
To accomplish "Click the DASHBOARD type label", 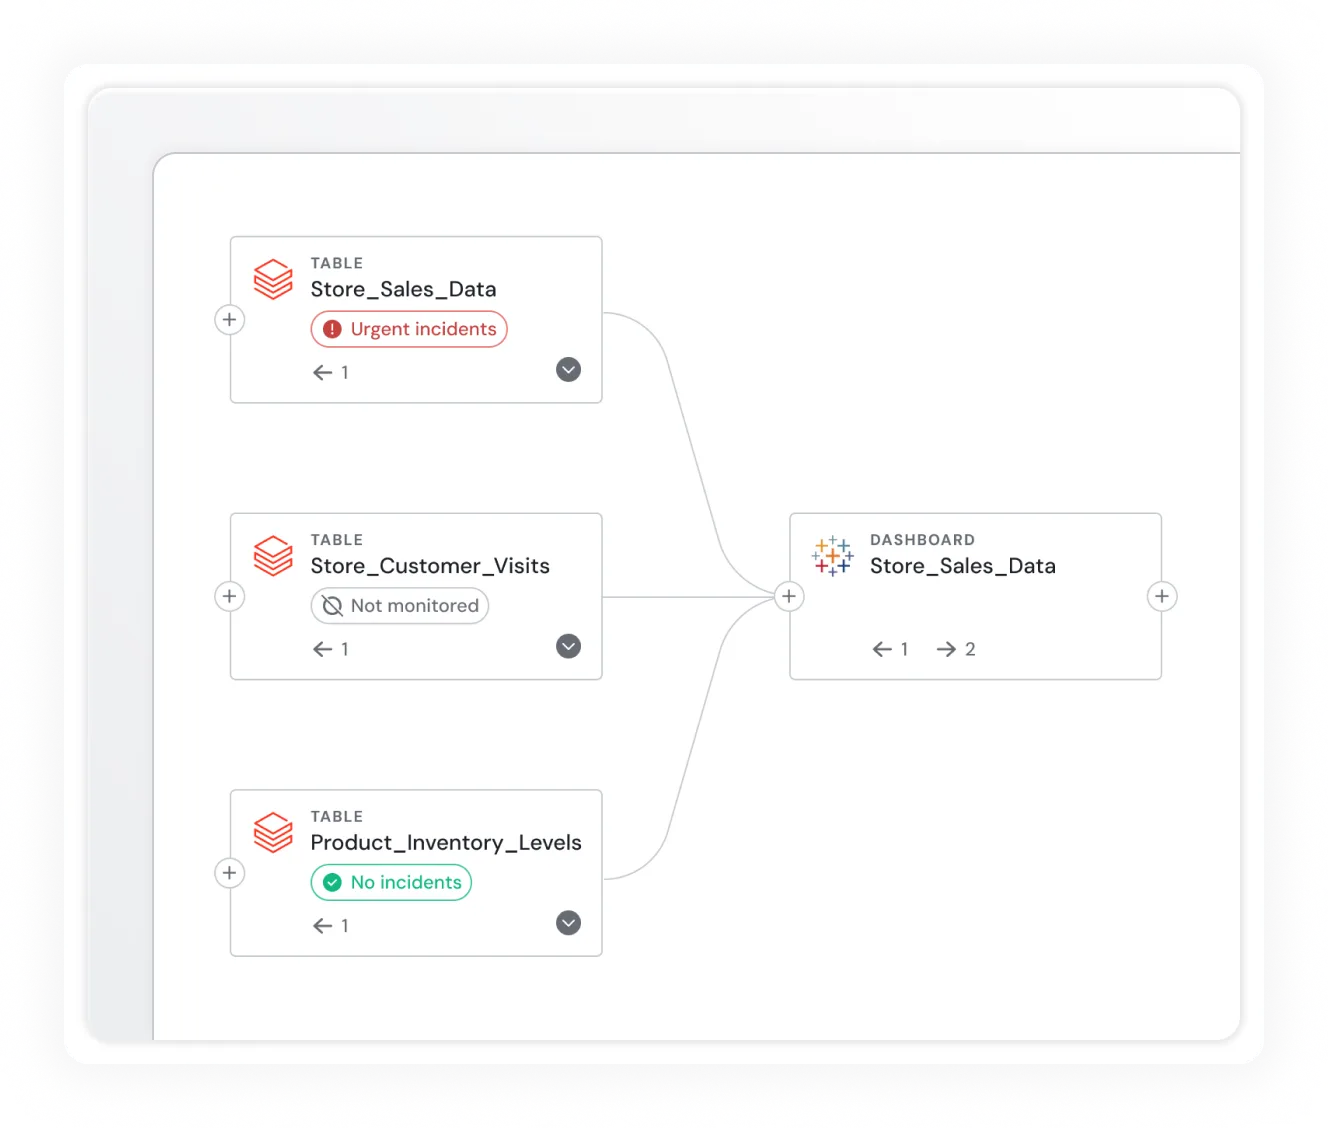I will point(922,540).
